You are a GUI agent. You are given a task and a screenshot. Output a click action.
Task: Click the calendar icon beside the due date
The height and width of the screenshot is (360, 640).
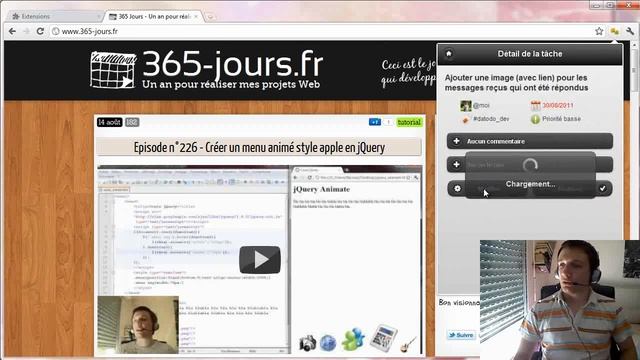coord(536,105)
